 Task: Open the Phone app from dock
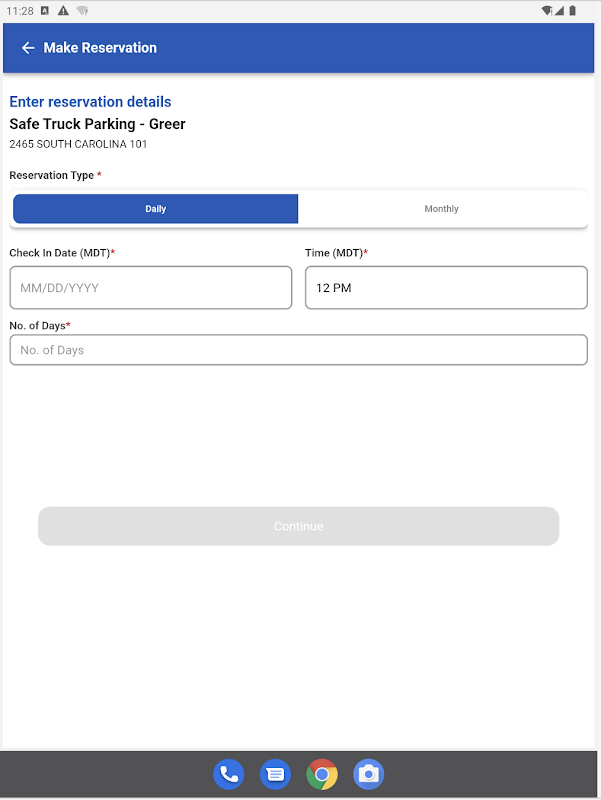point(228,773)
